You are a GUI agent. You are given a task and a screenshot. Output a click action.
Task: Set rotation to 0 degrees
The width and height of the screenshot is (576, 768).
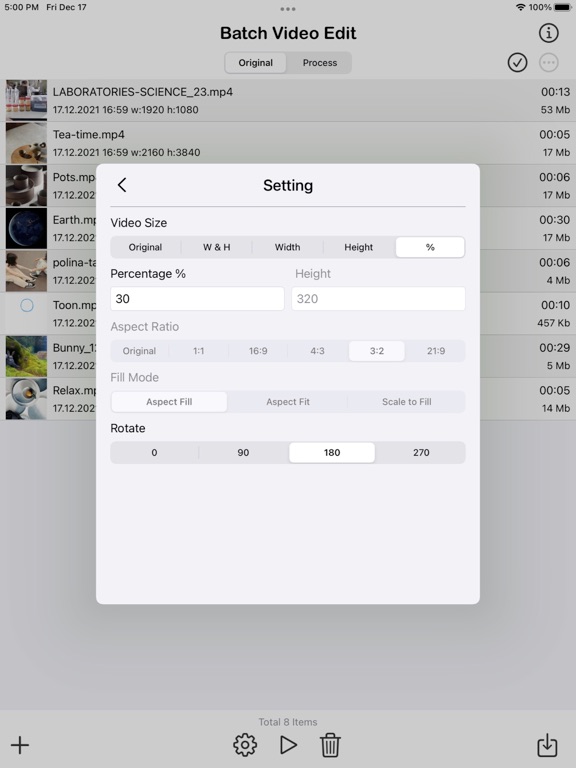click(x=154, y=453)
